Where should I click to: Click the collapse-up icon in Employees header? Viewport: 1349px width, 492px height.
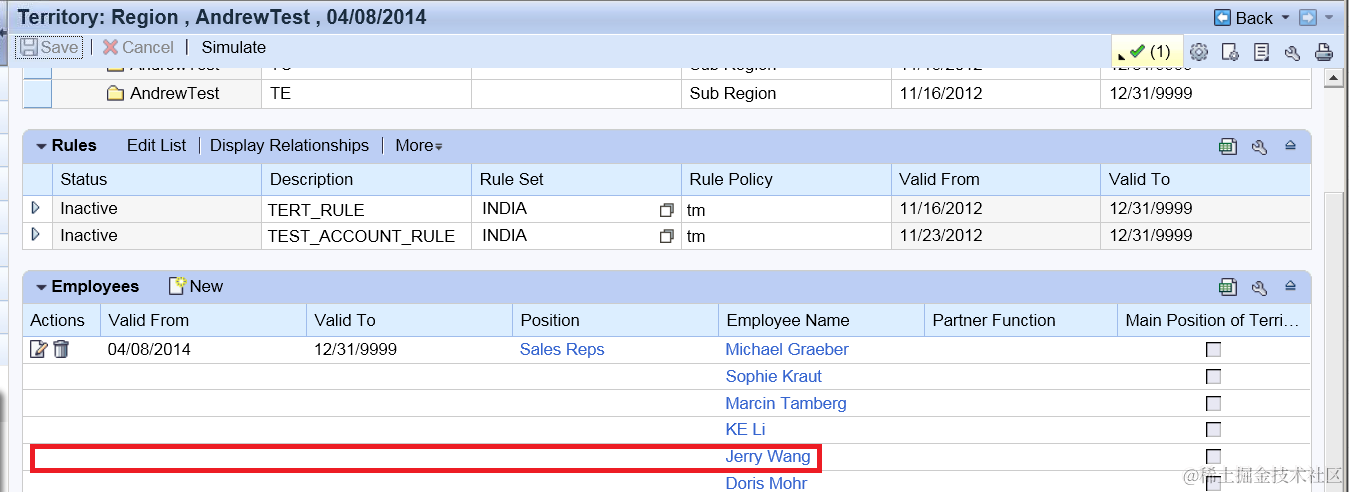(x=1290, y=287)
